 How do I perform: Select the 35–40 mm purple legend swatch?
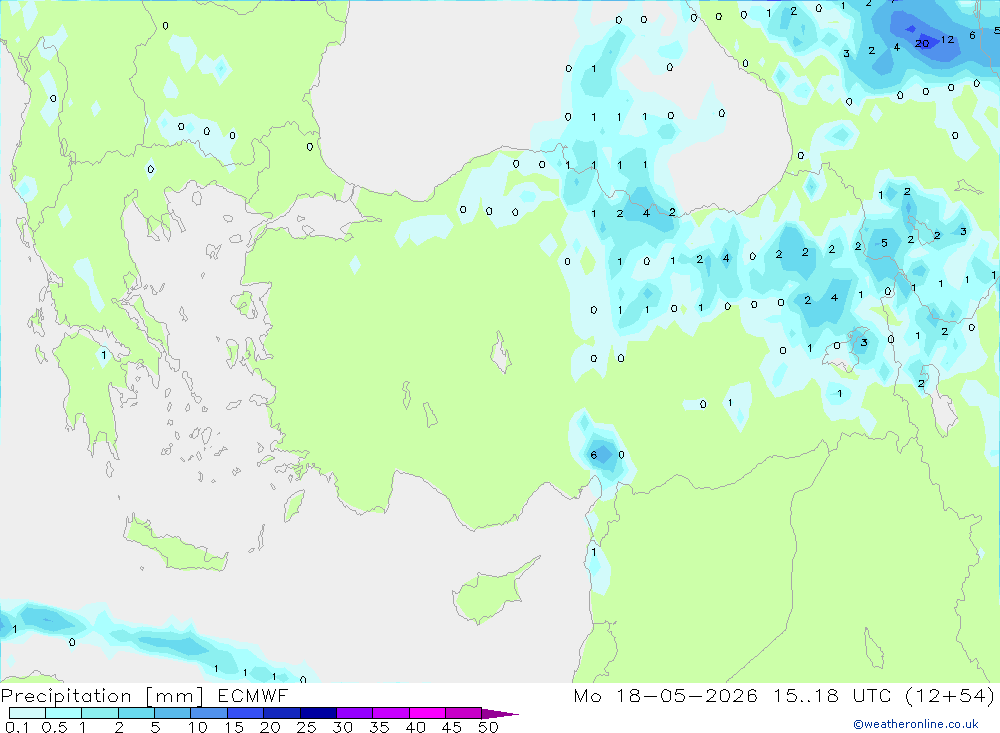pyautogui.click(x=390, y=713)
